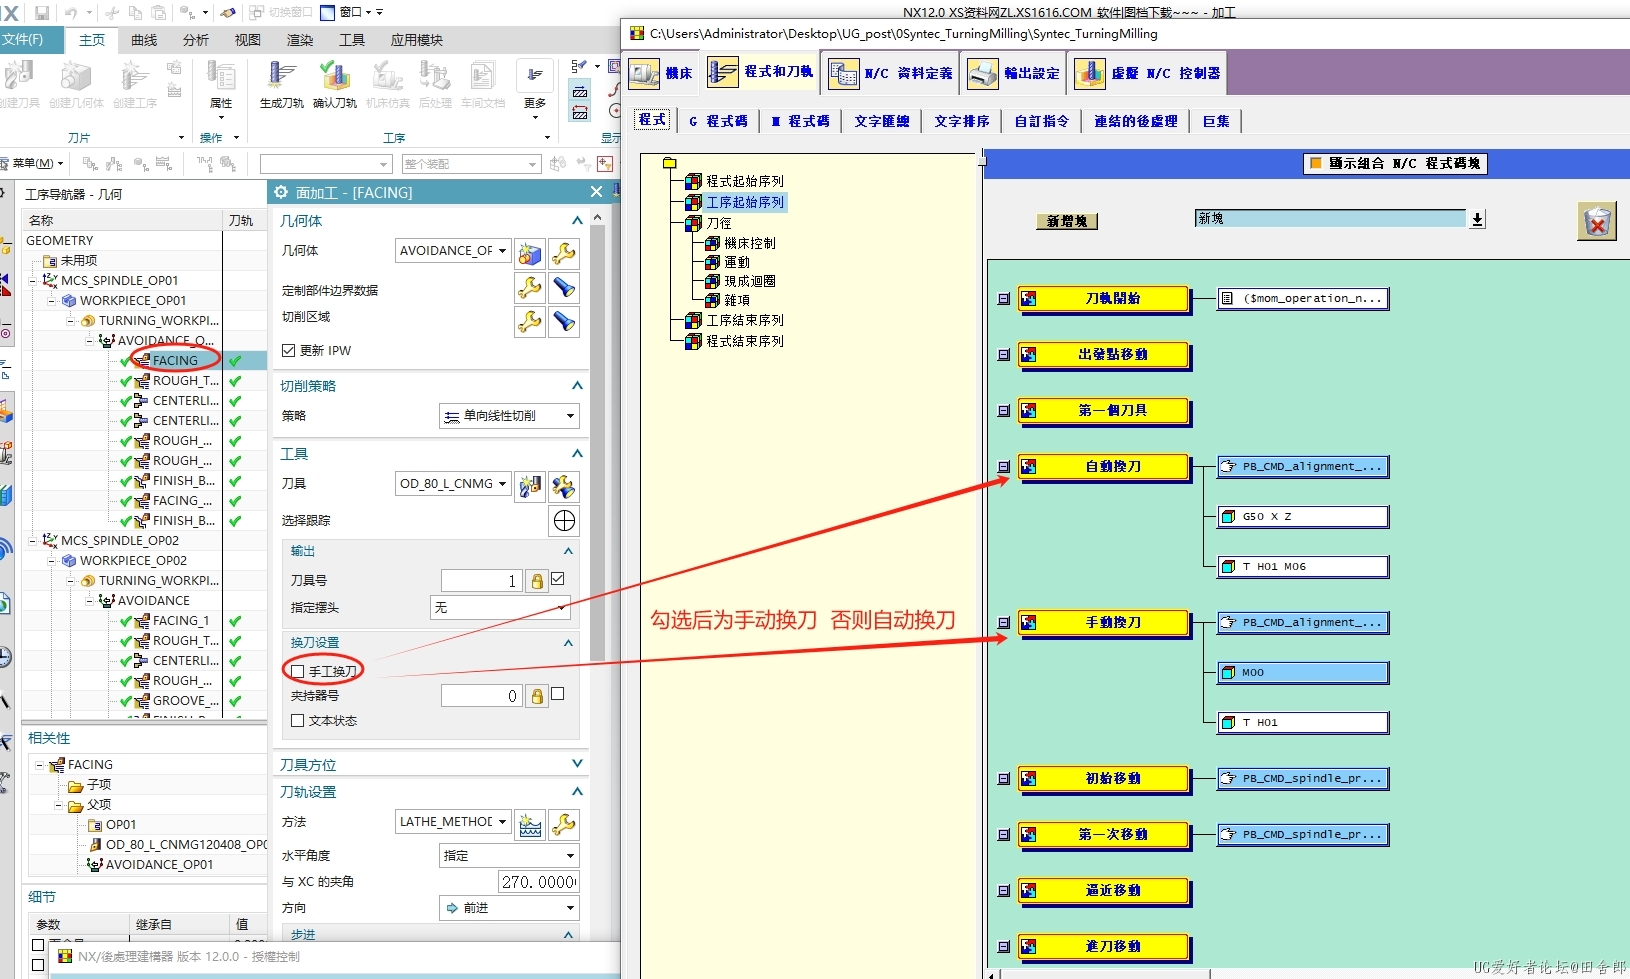This screenshot has width=1630, height=979.
Task: Click flashlight display icon for 切削区域
Action: click(x=564, y=321)
